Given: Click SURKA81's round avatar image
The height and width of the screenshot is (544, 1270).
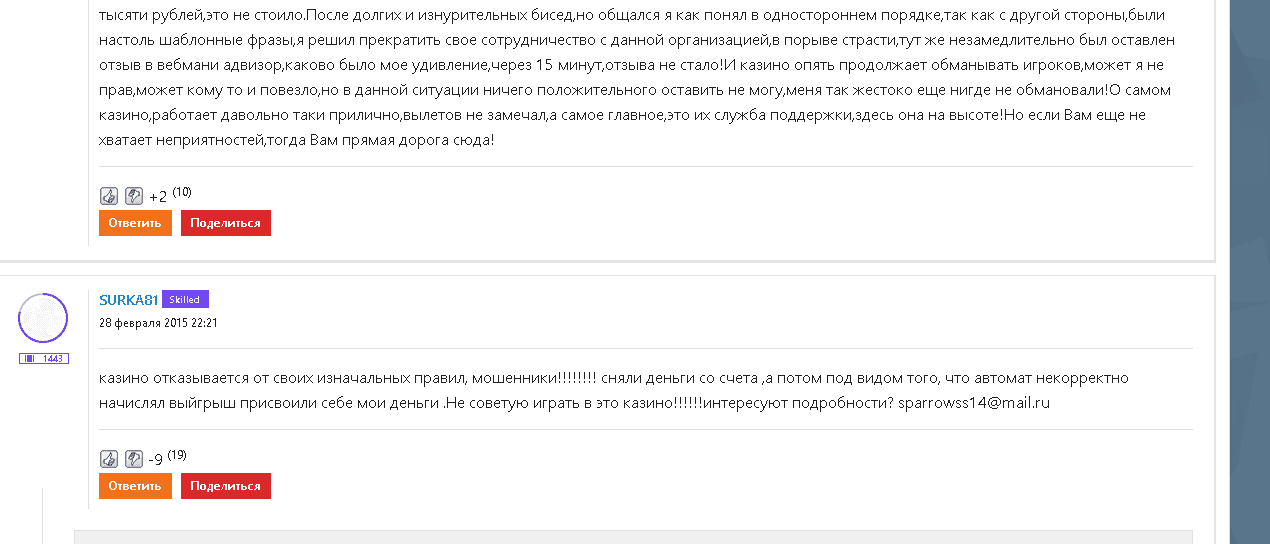Looking at the screenshot, I should point(43,319).
